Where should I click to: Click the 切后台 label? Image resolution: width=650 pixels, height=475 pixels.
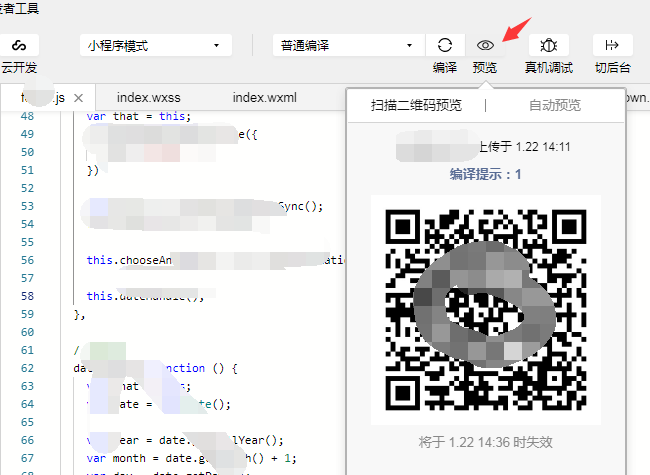point(612,68)
